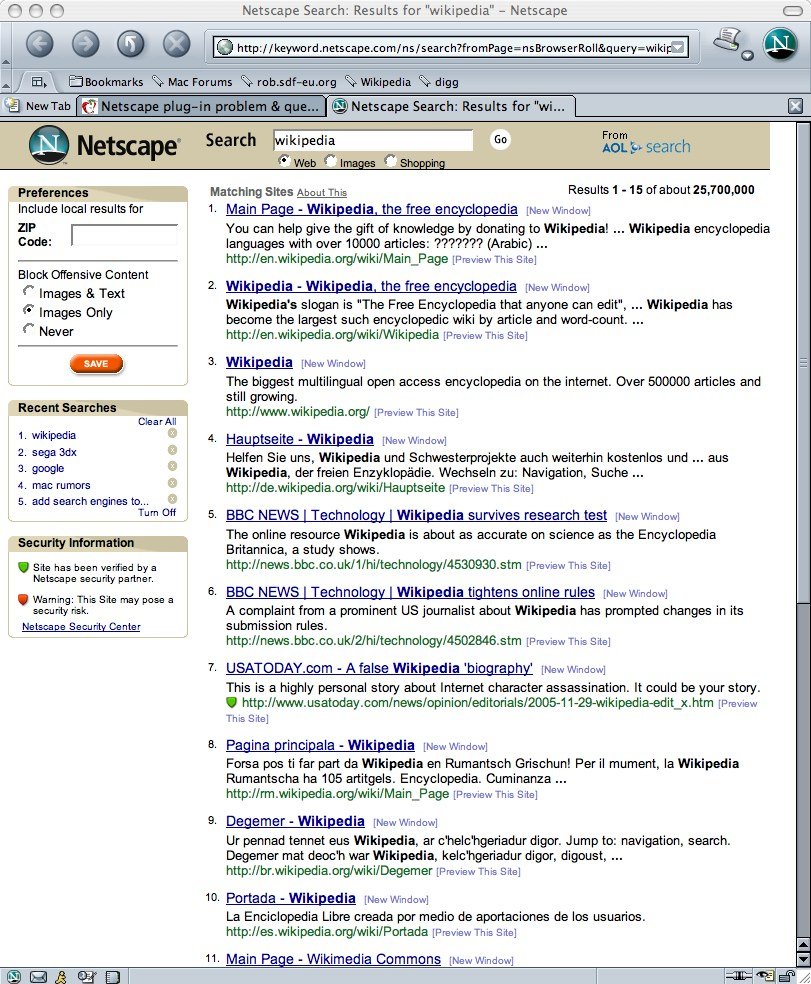
Task: Open Main Page - Wikipedia result
Action: [372, 209]
